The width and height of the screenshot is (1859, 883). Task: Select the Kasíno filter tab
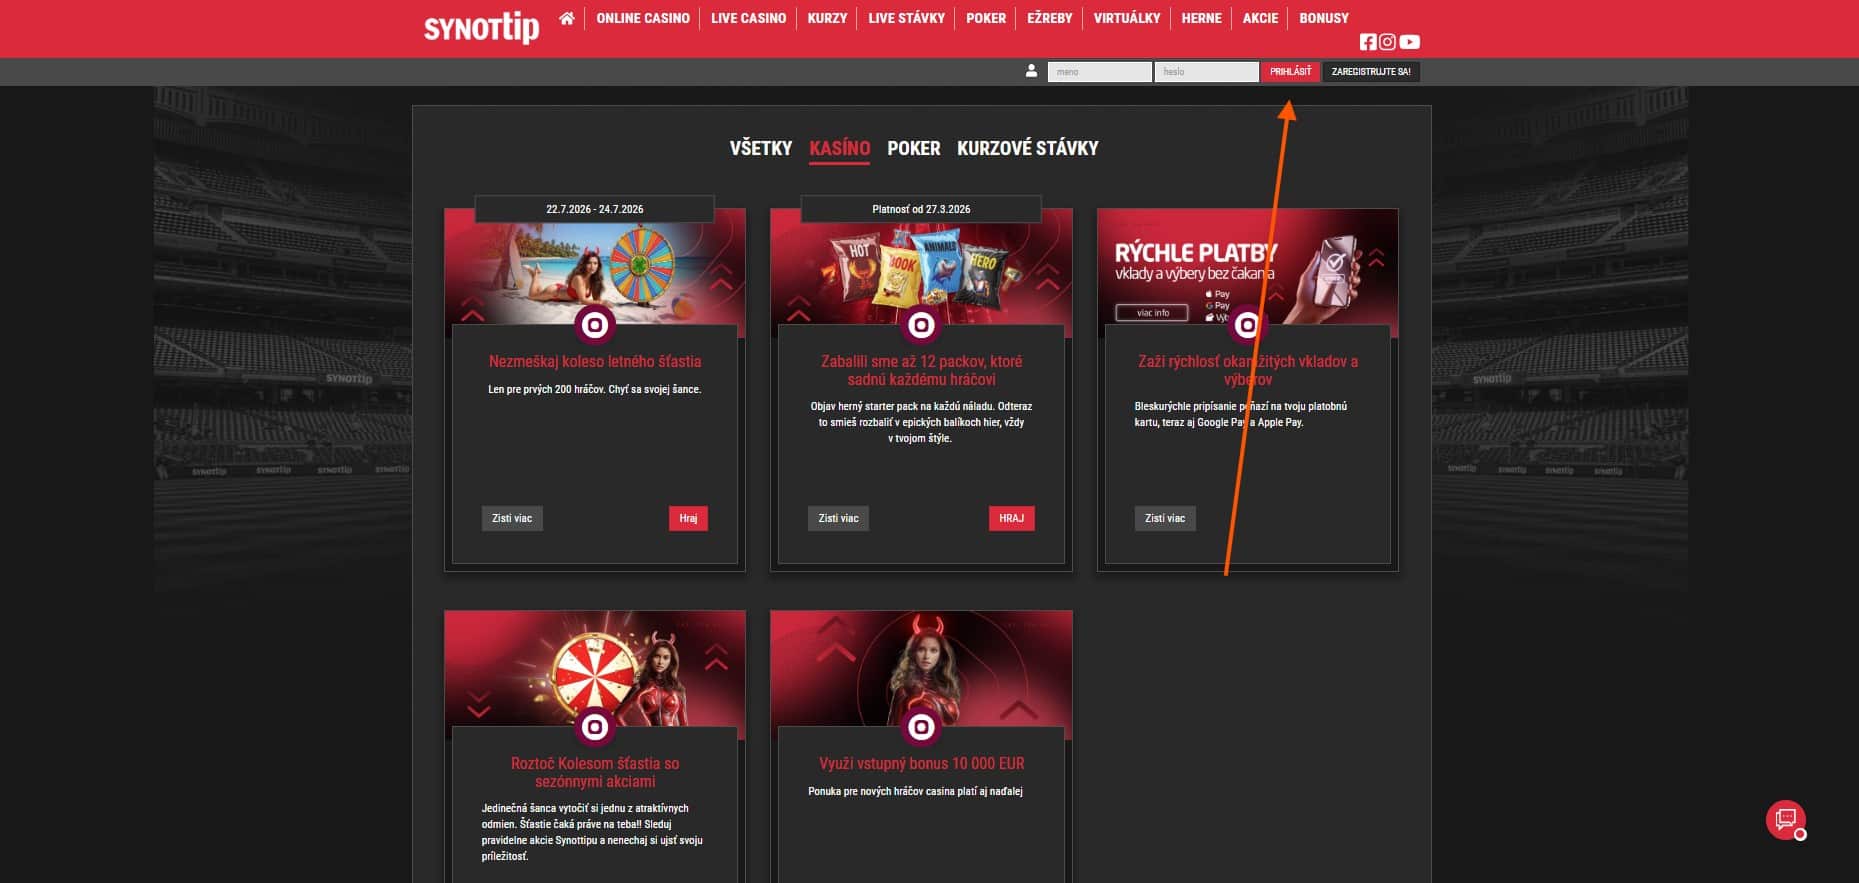tap(840, 148)
